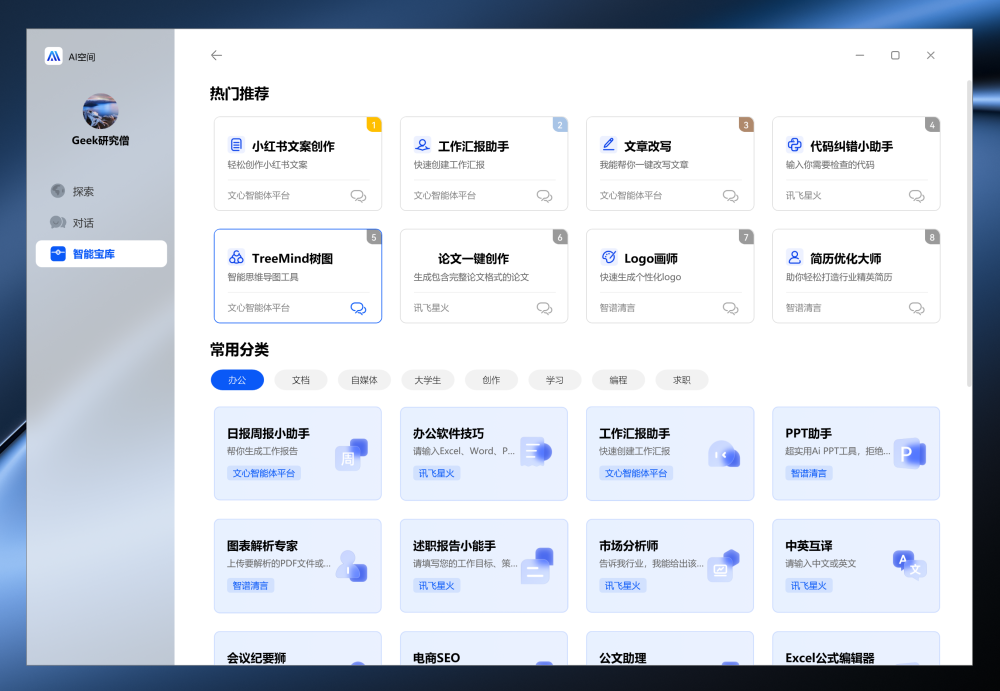This screenshot has height=691, width=1000.
Task: Open the 办公软件技巧 card
Action: (x=483, y=453)
